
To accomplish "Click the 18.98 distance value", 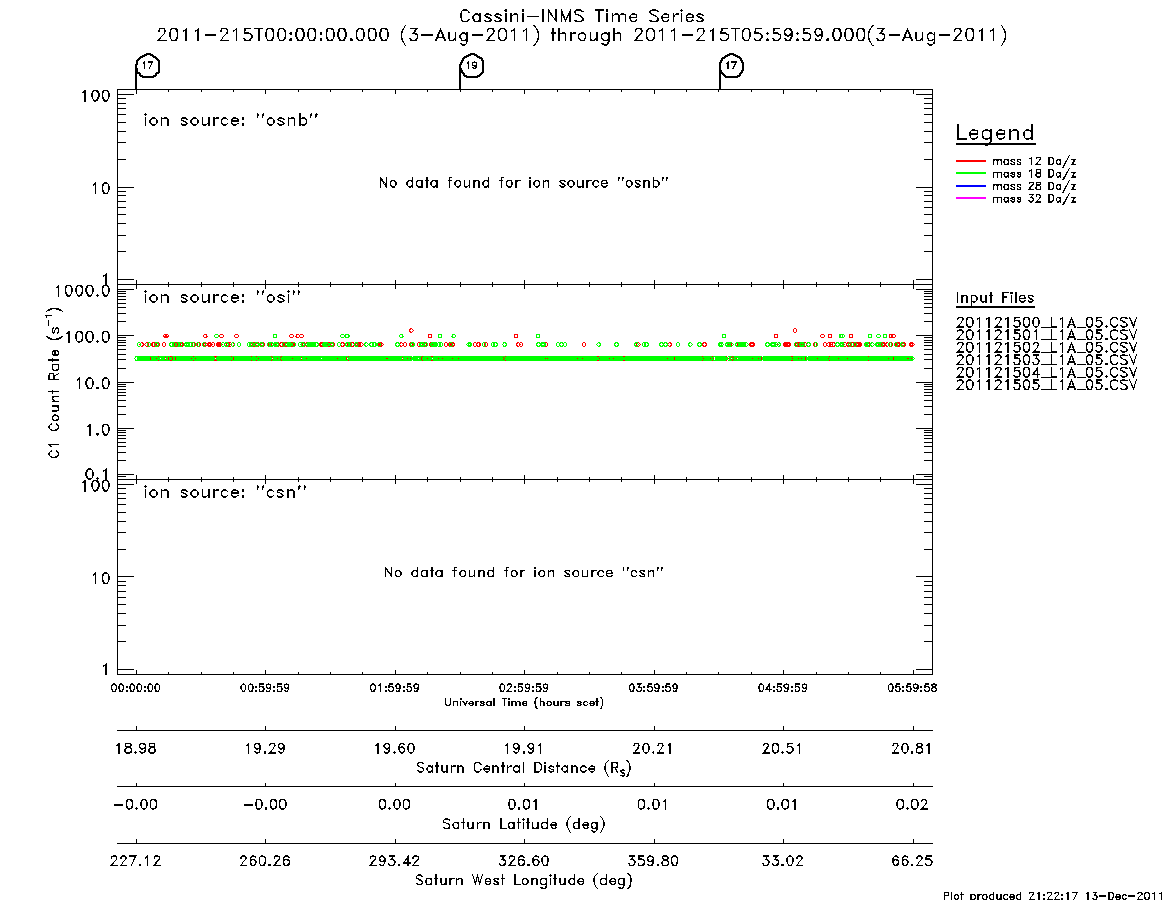I will click(135, 748).
